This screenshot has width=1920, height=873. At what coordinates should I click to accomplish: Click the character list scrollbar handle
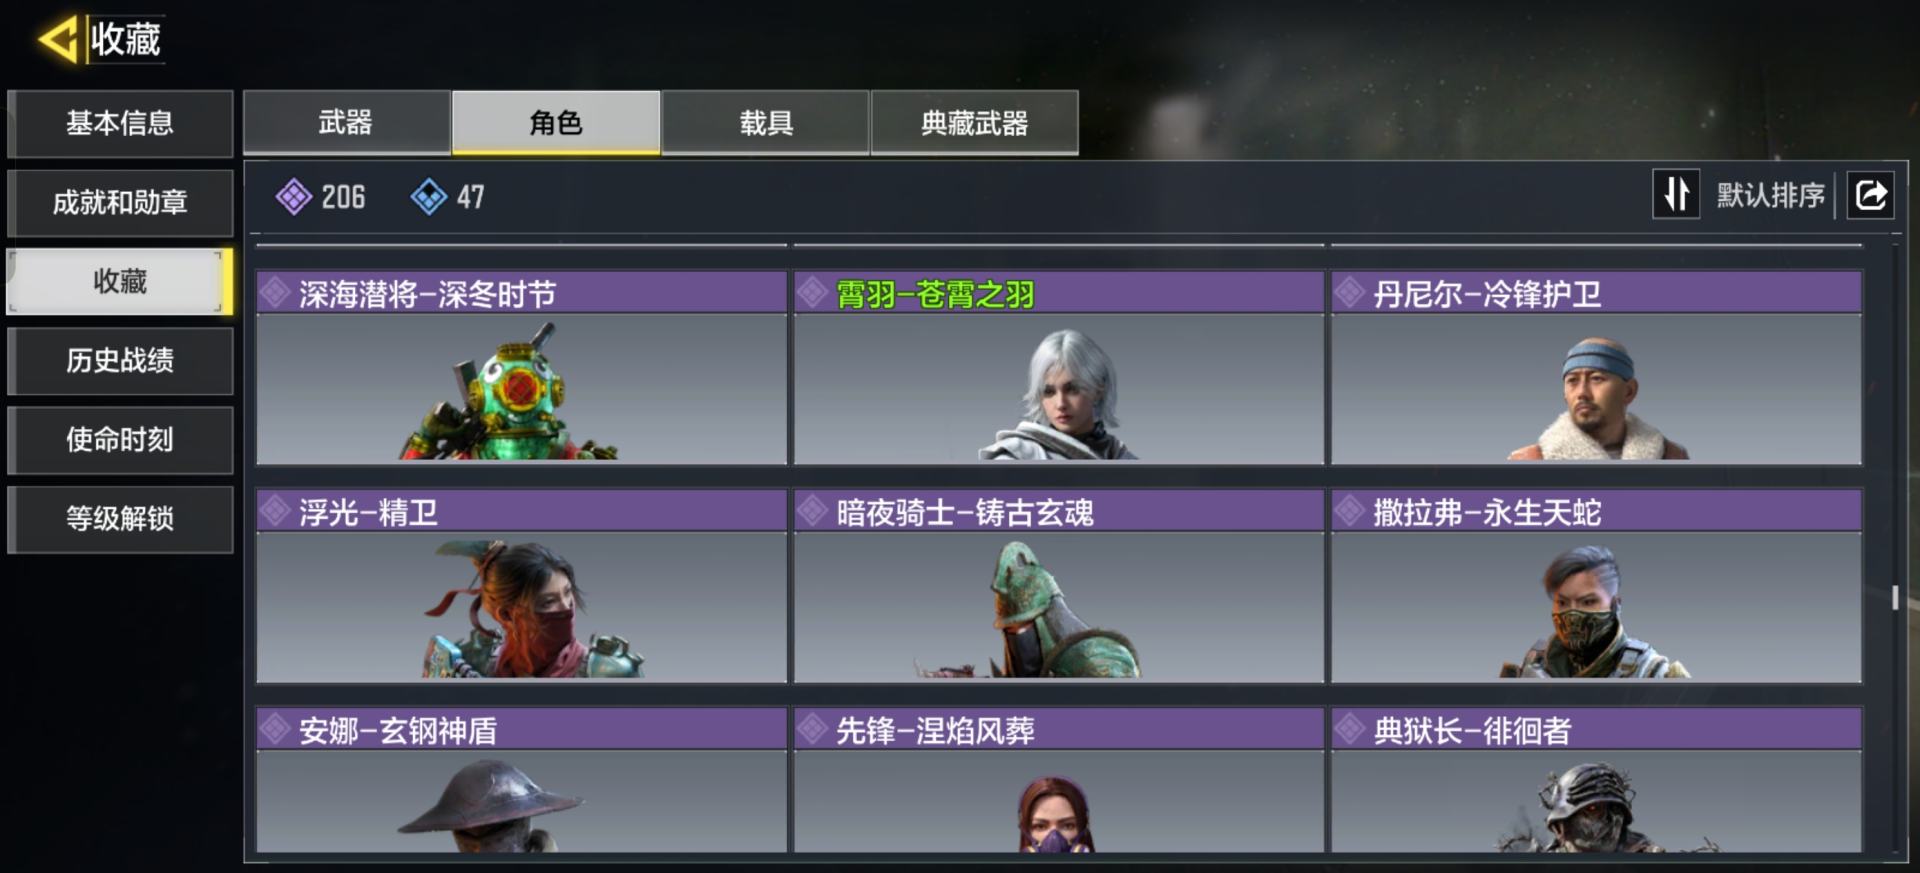[x=1895, y=597]
